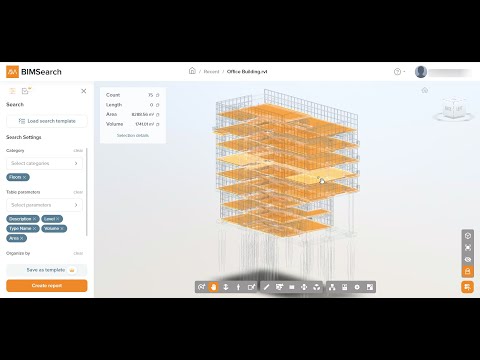Remove the Description parameter chip
The image size is (480, 360).
pos(35,219)
